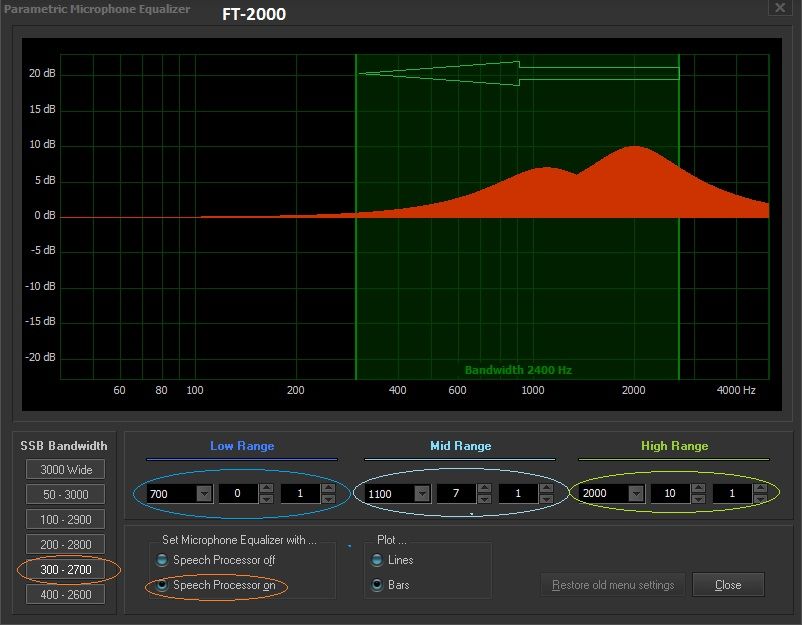The image size is (802, 625).
Task: Switch the plot to Lines
Action: tap(392, 560)
